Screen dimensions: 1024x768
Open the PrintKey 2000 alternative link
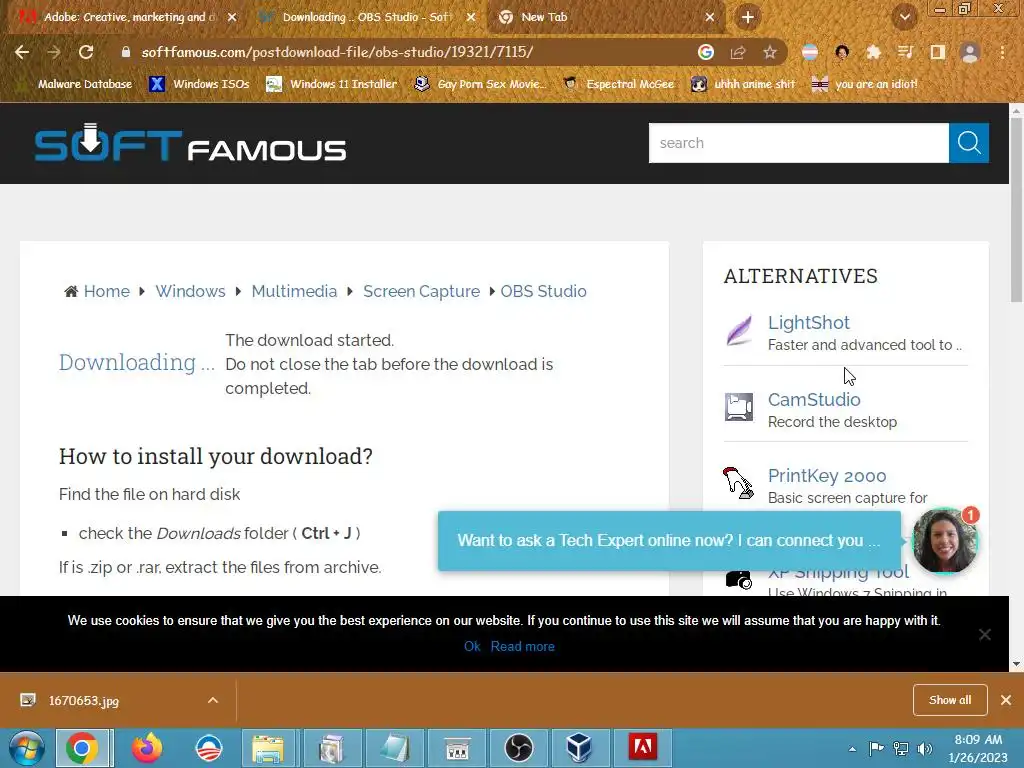827,476
